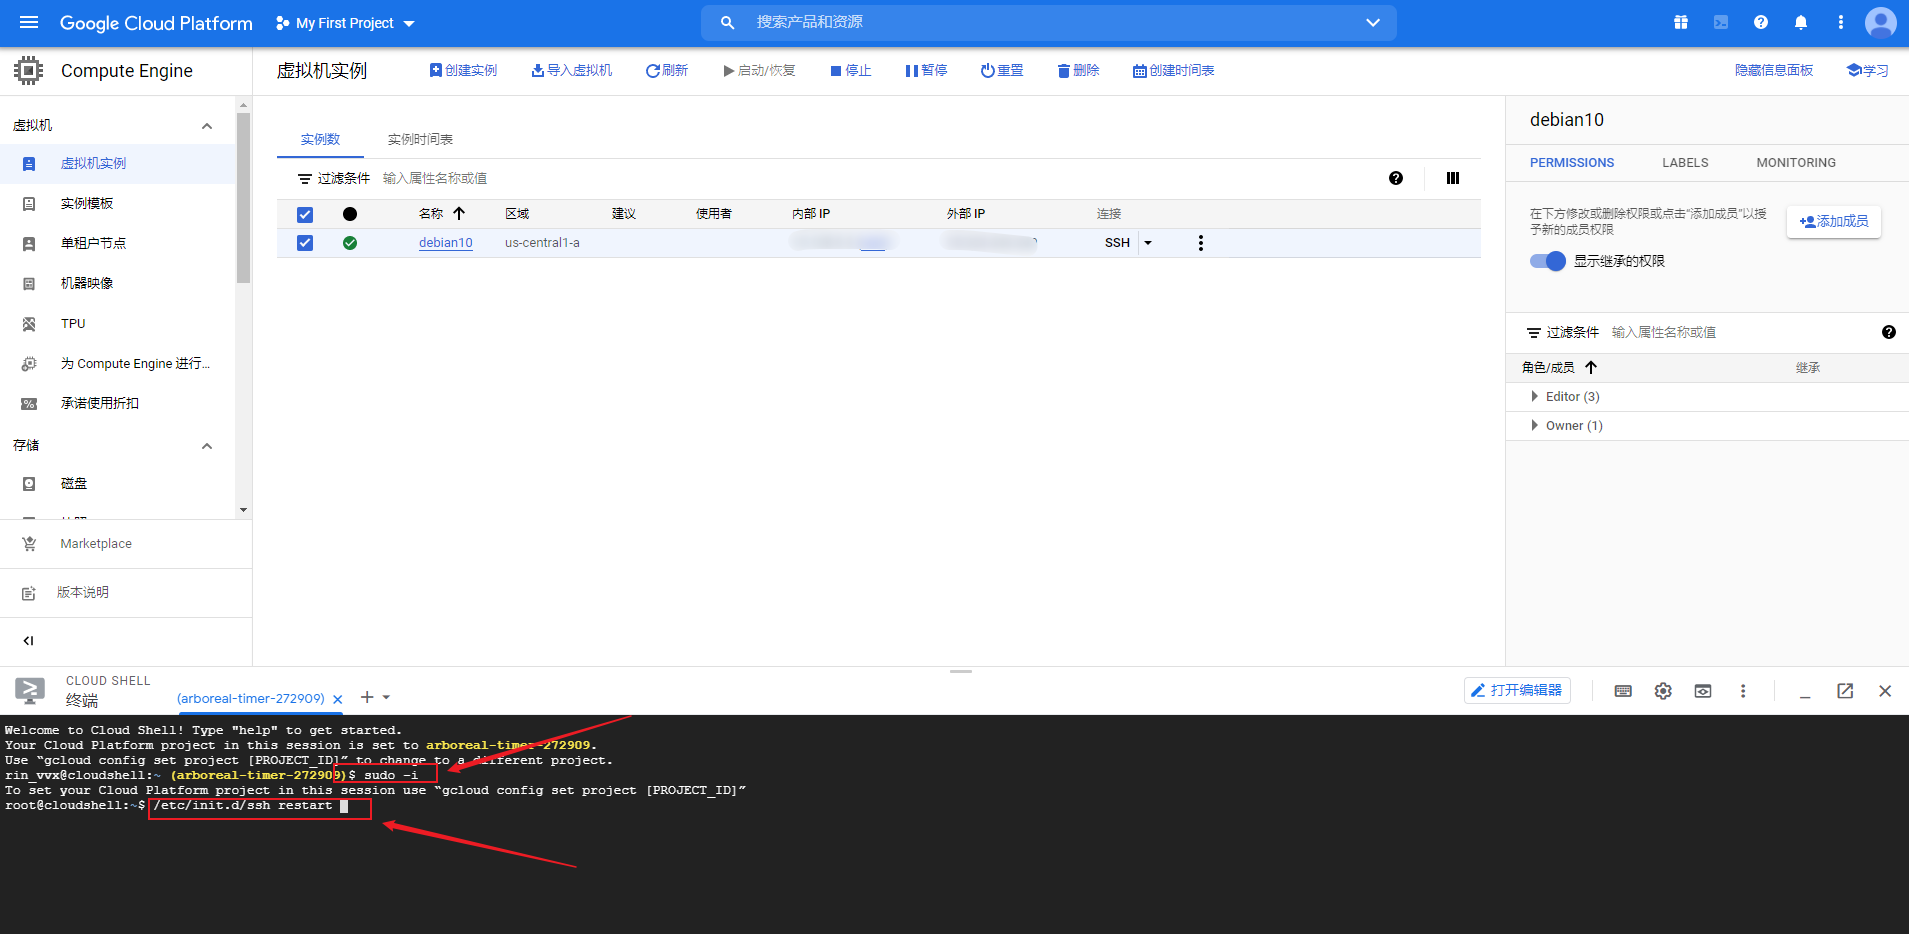
Task: Click 刷新 refresh button
Action: click(x=667, y=70)
